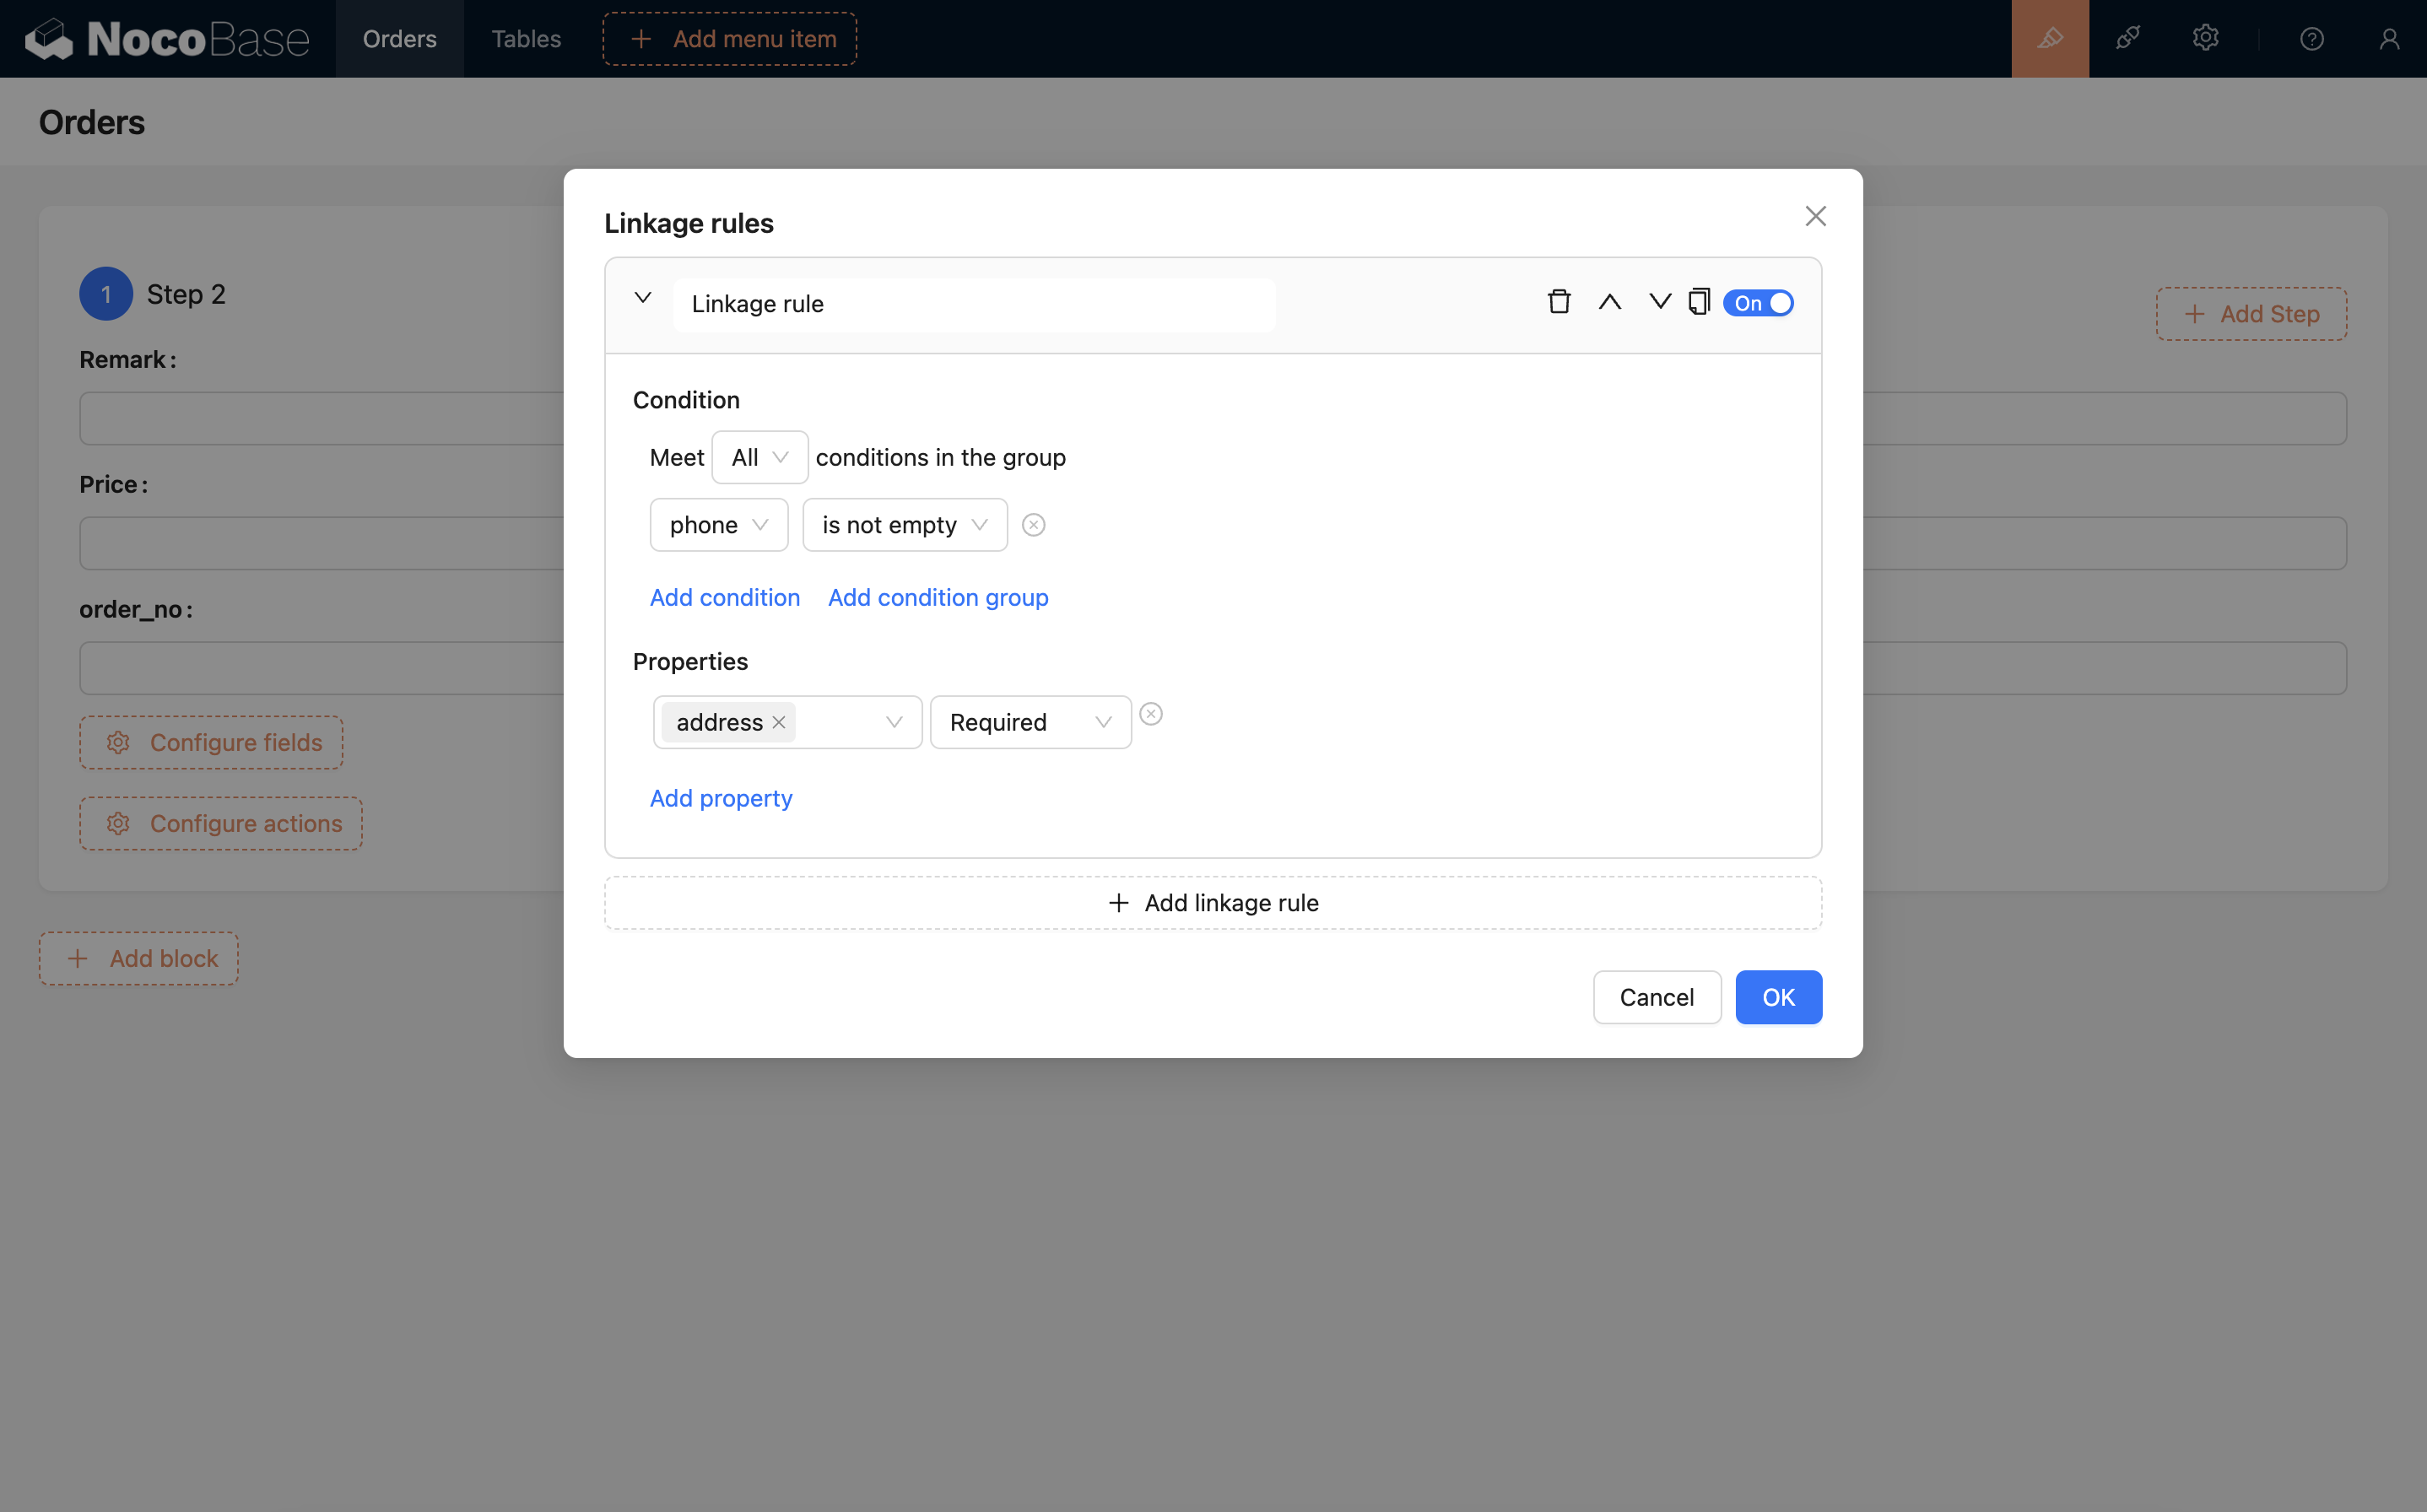Open the plugin manager icon

[x=2127, y=39]
